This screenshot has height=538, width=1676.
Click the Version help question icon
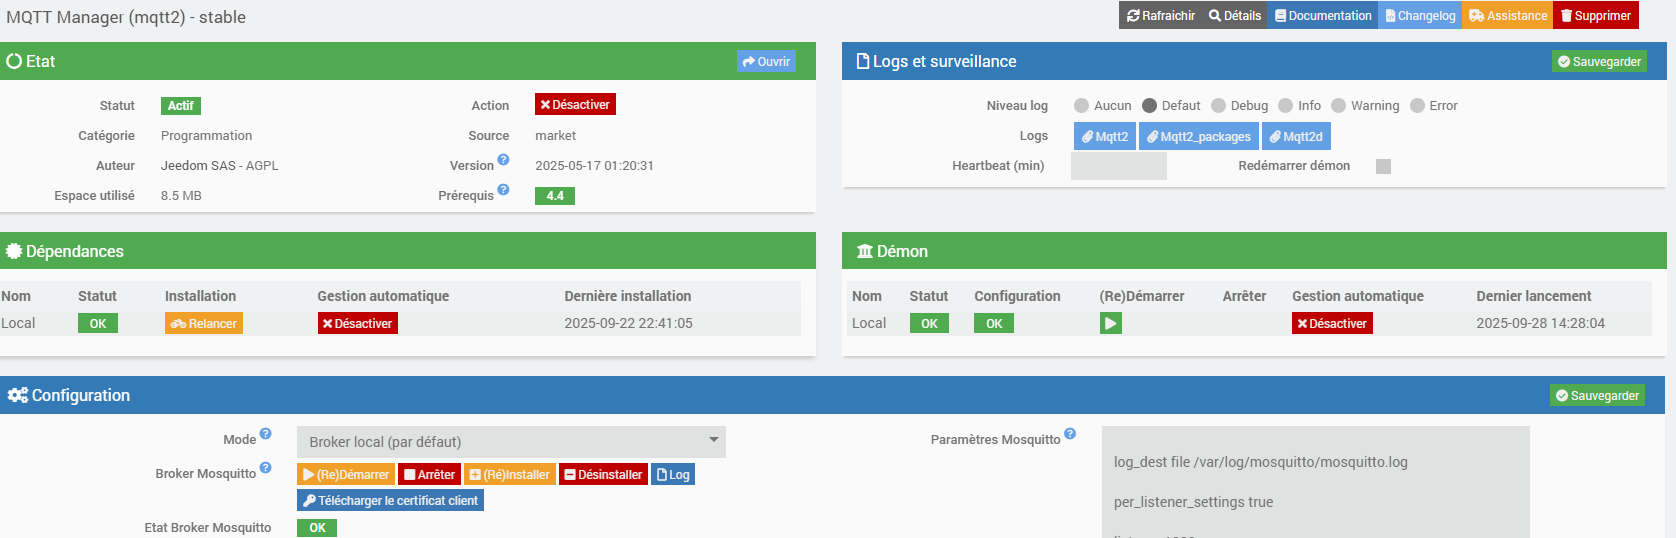(x=503, y=159)
